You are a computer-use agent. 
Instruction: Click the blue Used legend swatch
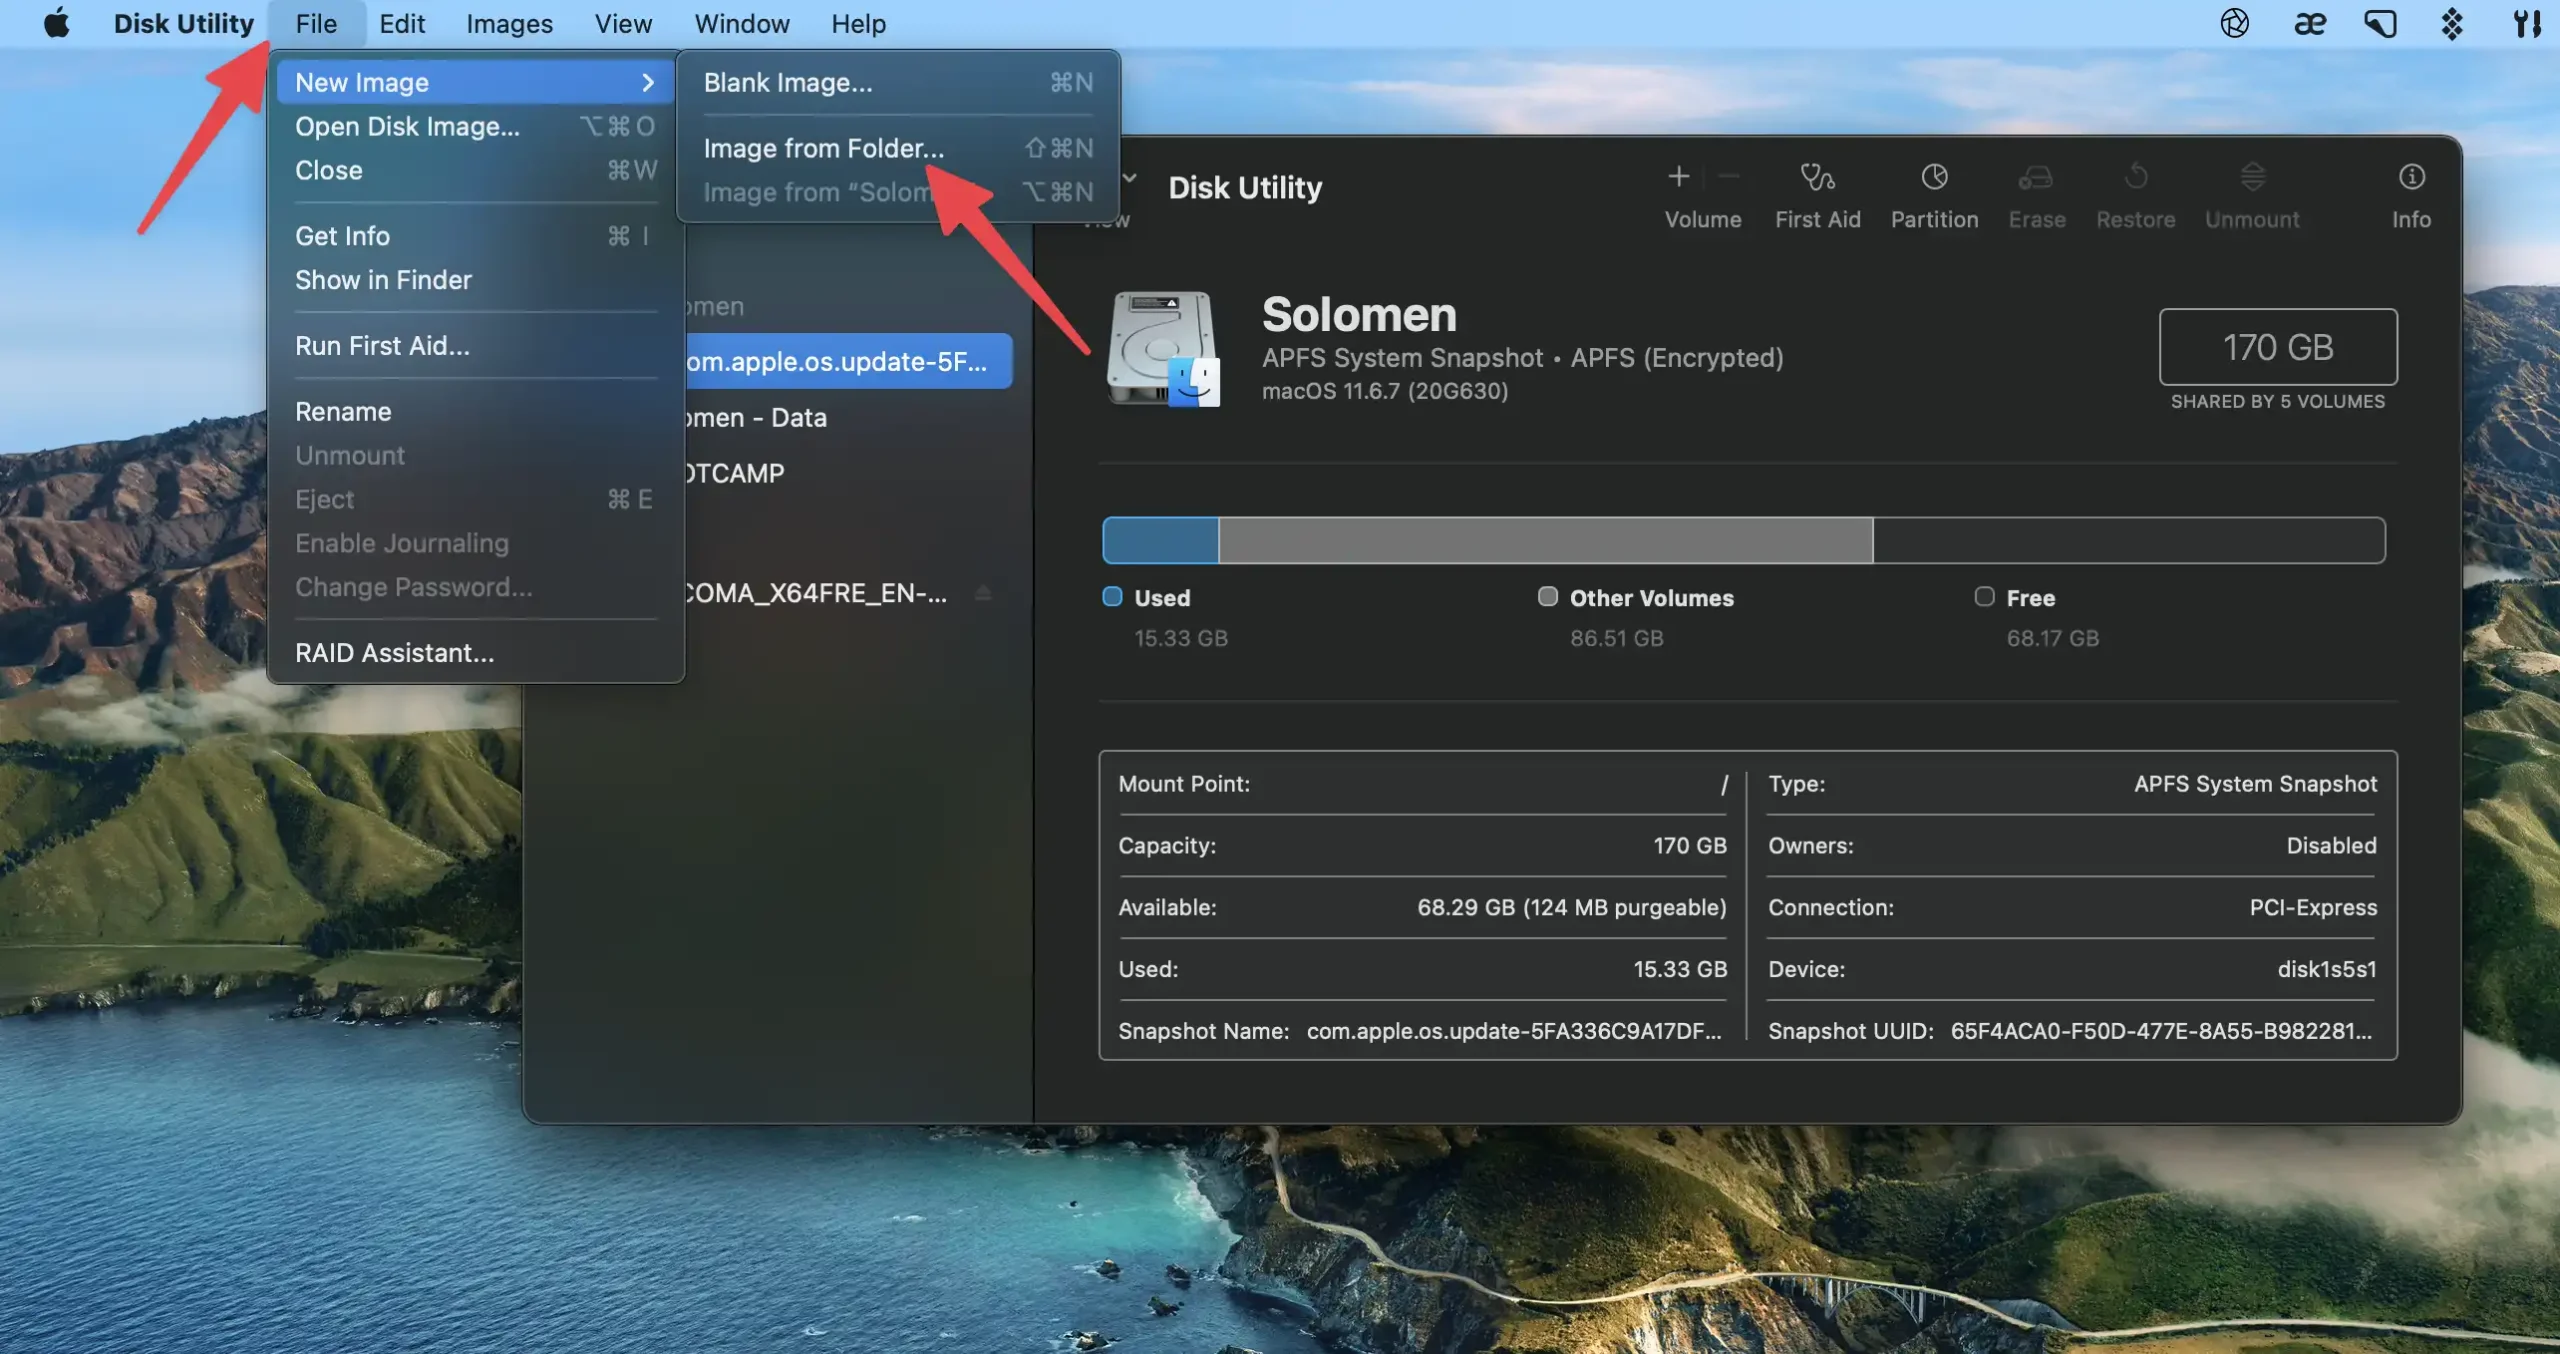tap(1112, 596)
